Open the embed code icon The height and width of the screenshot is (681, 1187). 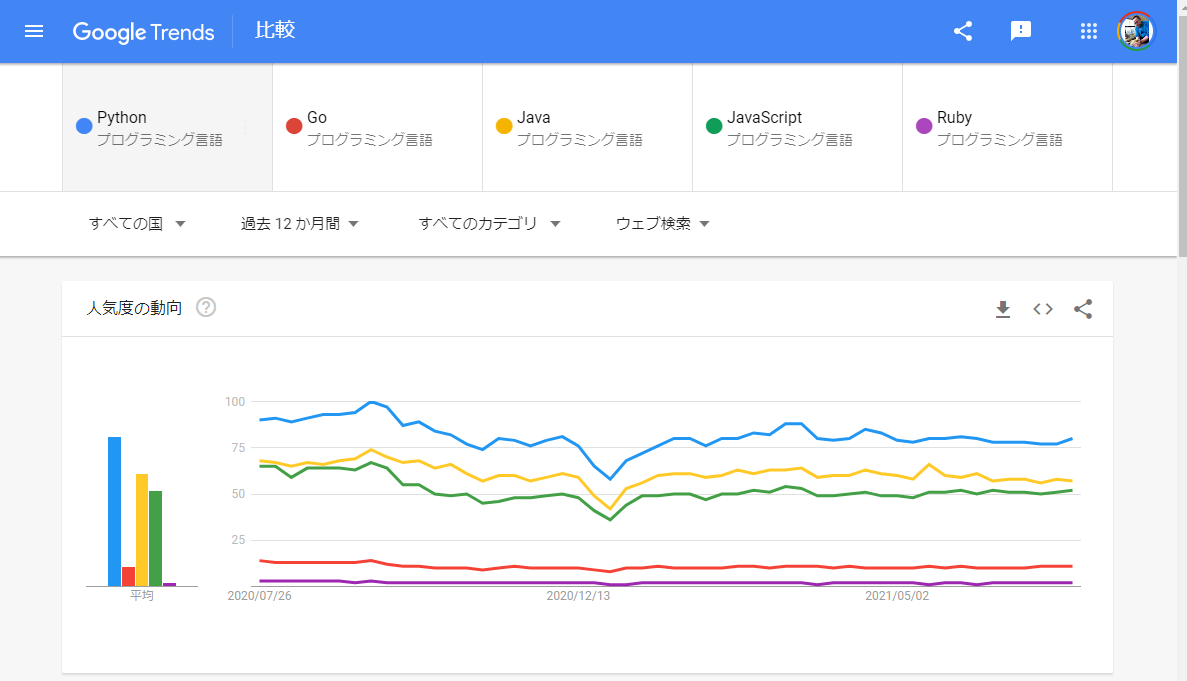(x=1043, y=309)
